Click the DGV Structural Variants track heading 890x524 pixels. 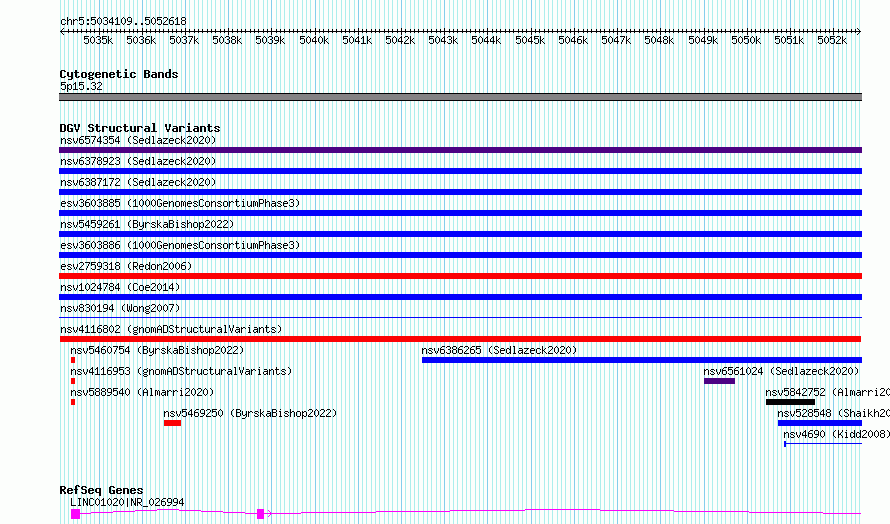140,128
